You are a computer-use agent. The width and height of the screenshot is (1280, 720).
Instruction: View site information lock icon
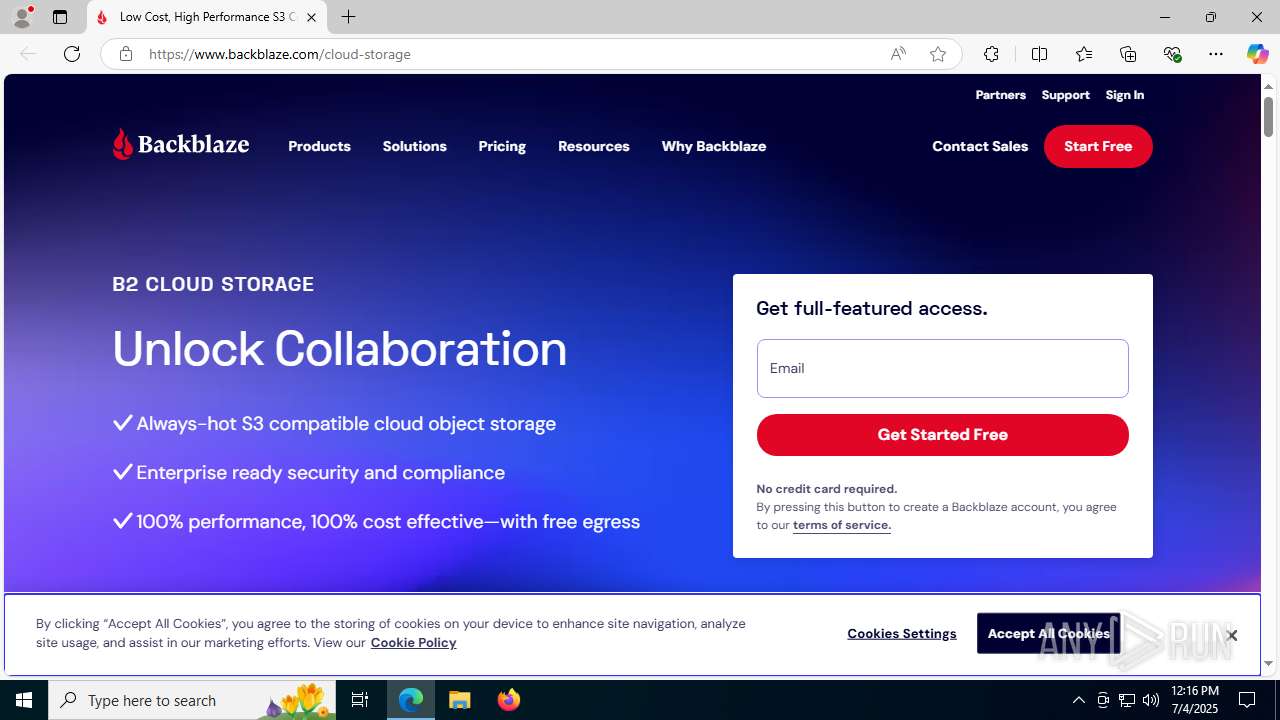point(125,54)
